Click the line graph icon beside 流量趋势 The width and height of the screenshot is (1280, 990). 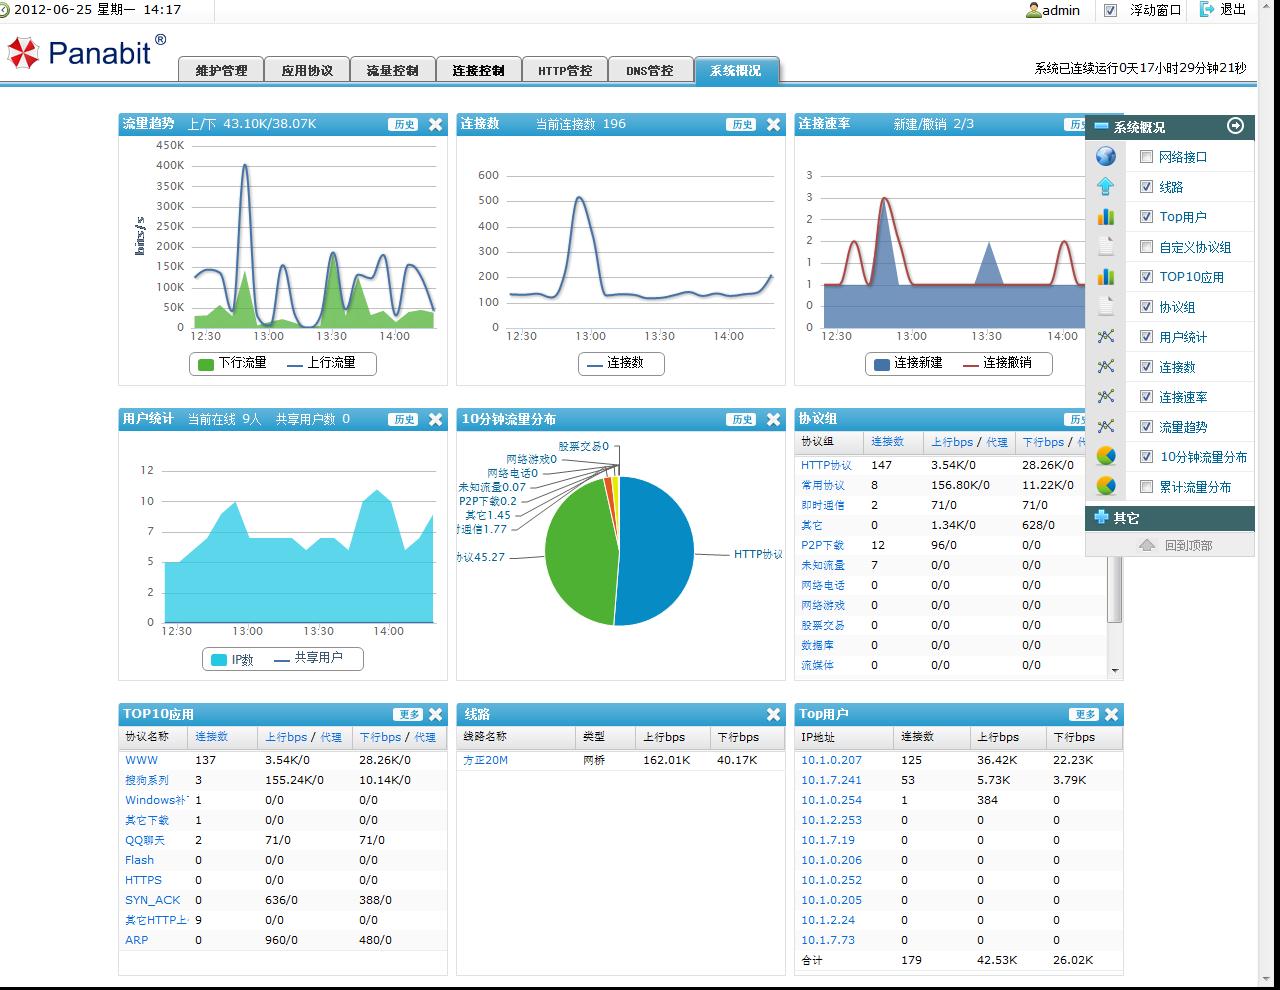(1106, 426)
